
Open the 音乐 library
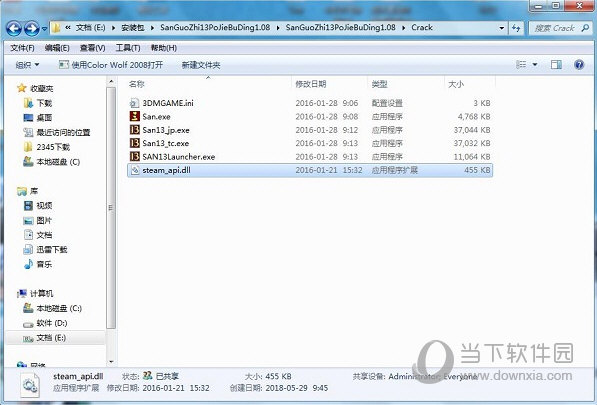pyautogui.click(x=44, y=264)
